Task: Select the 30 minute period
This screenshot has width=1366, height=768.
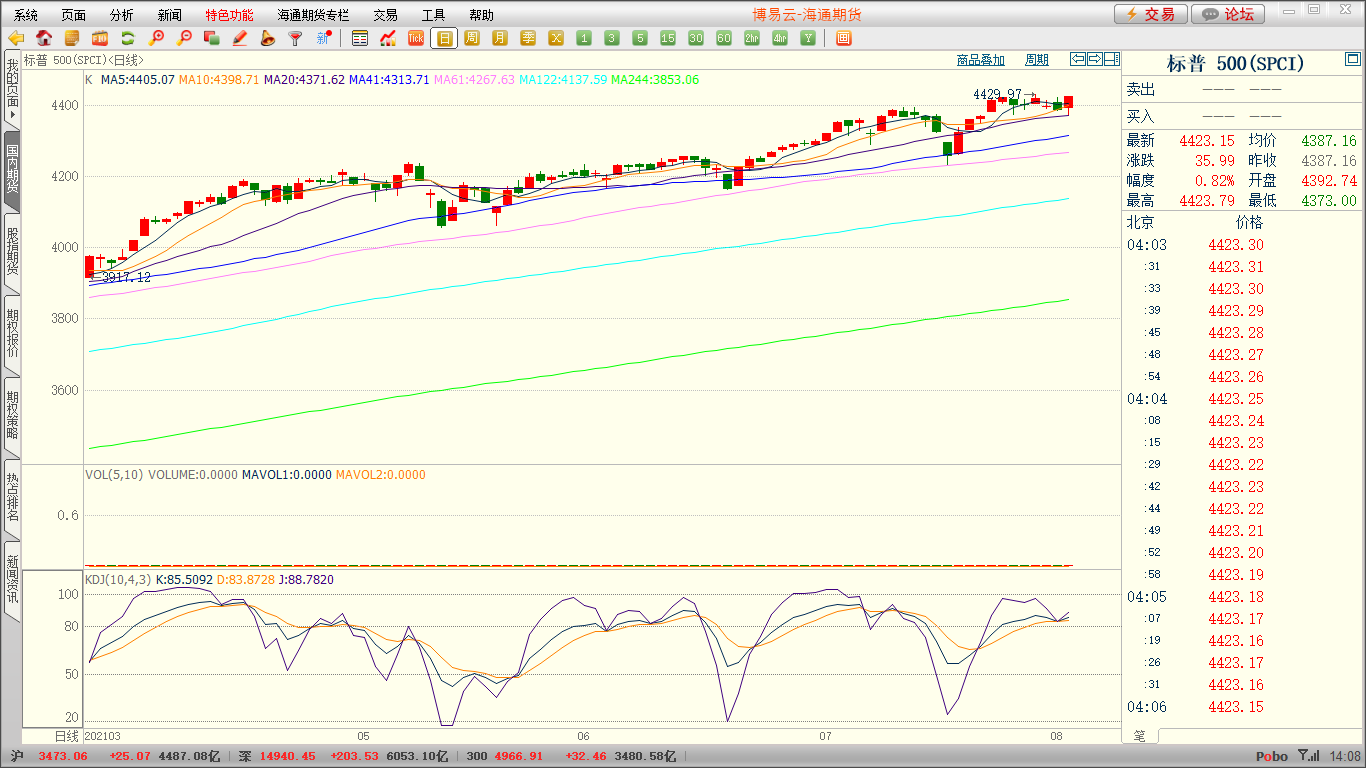Action: click(696, 38)
